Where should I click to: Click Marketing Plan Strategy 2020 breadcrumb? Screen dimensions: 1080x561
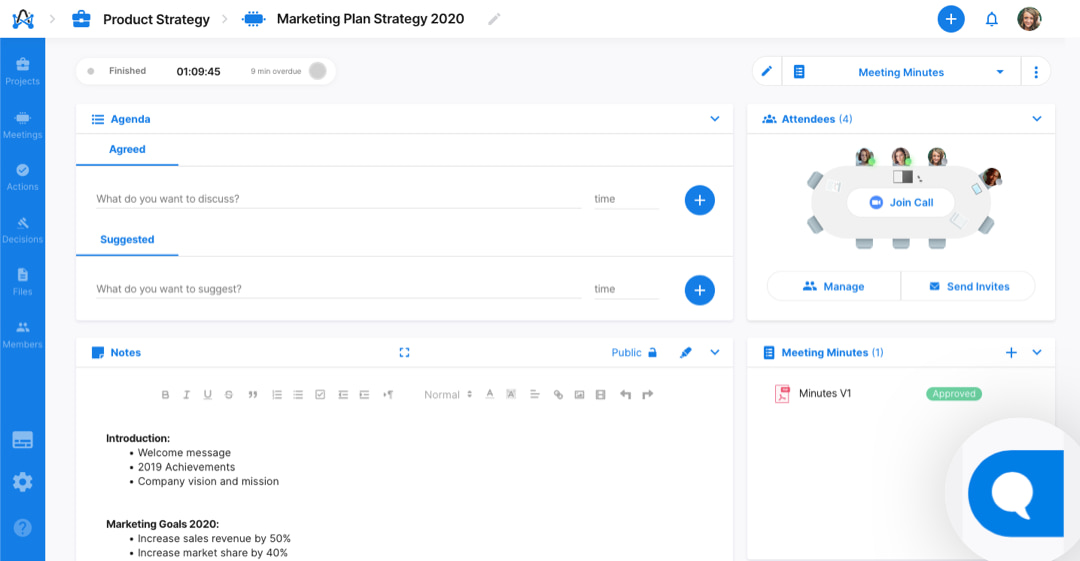[370, 19]
